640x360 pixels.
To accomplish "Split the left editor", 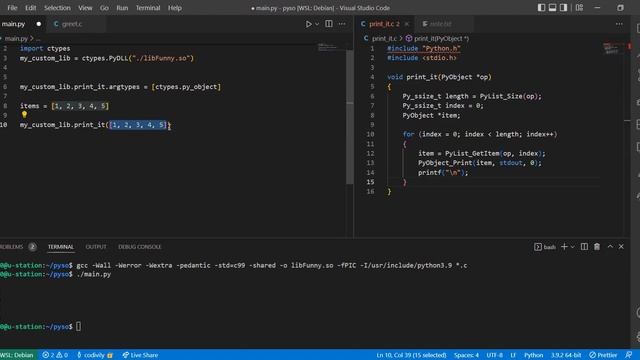I will click(x=329, y=24).
